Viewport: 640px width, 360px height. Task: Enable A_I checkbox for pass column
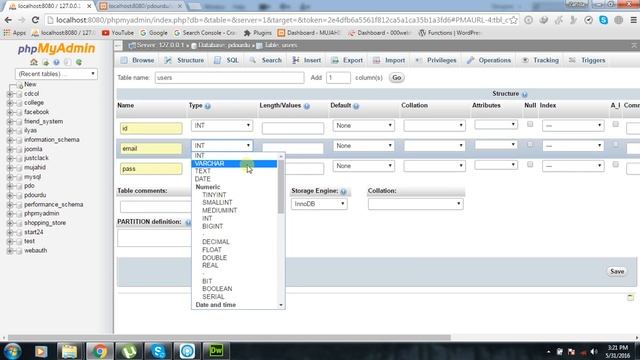615,164
